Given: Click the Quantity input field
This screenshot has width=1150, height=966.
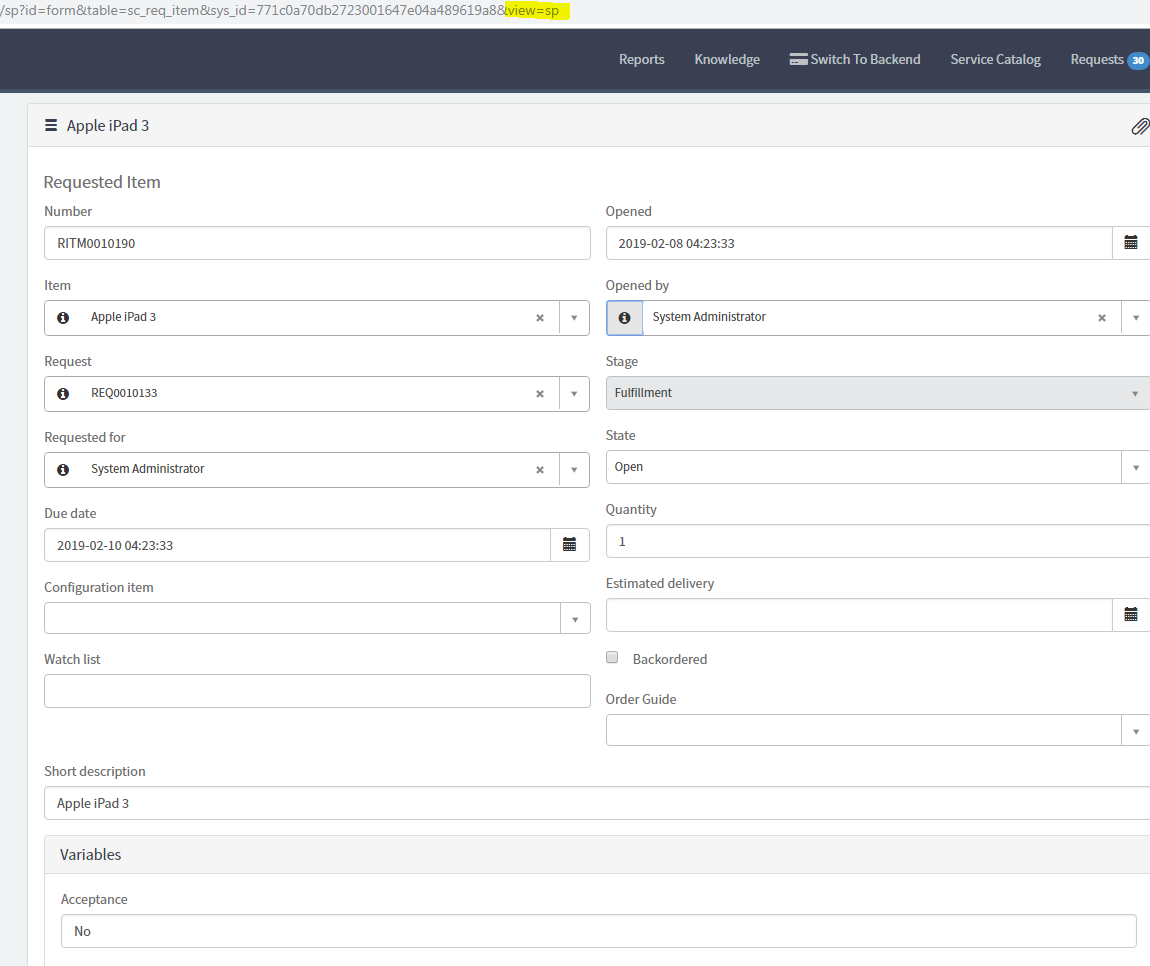Looking at the screenshot, I should click(x=878, y=541).
